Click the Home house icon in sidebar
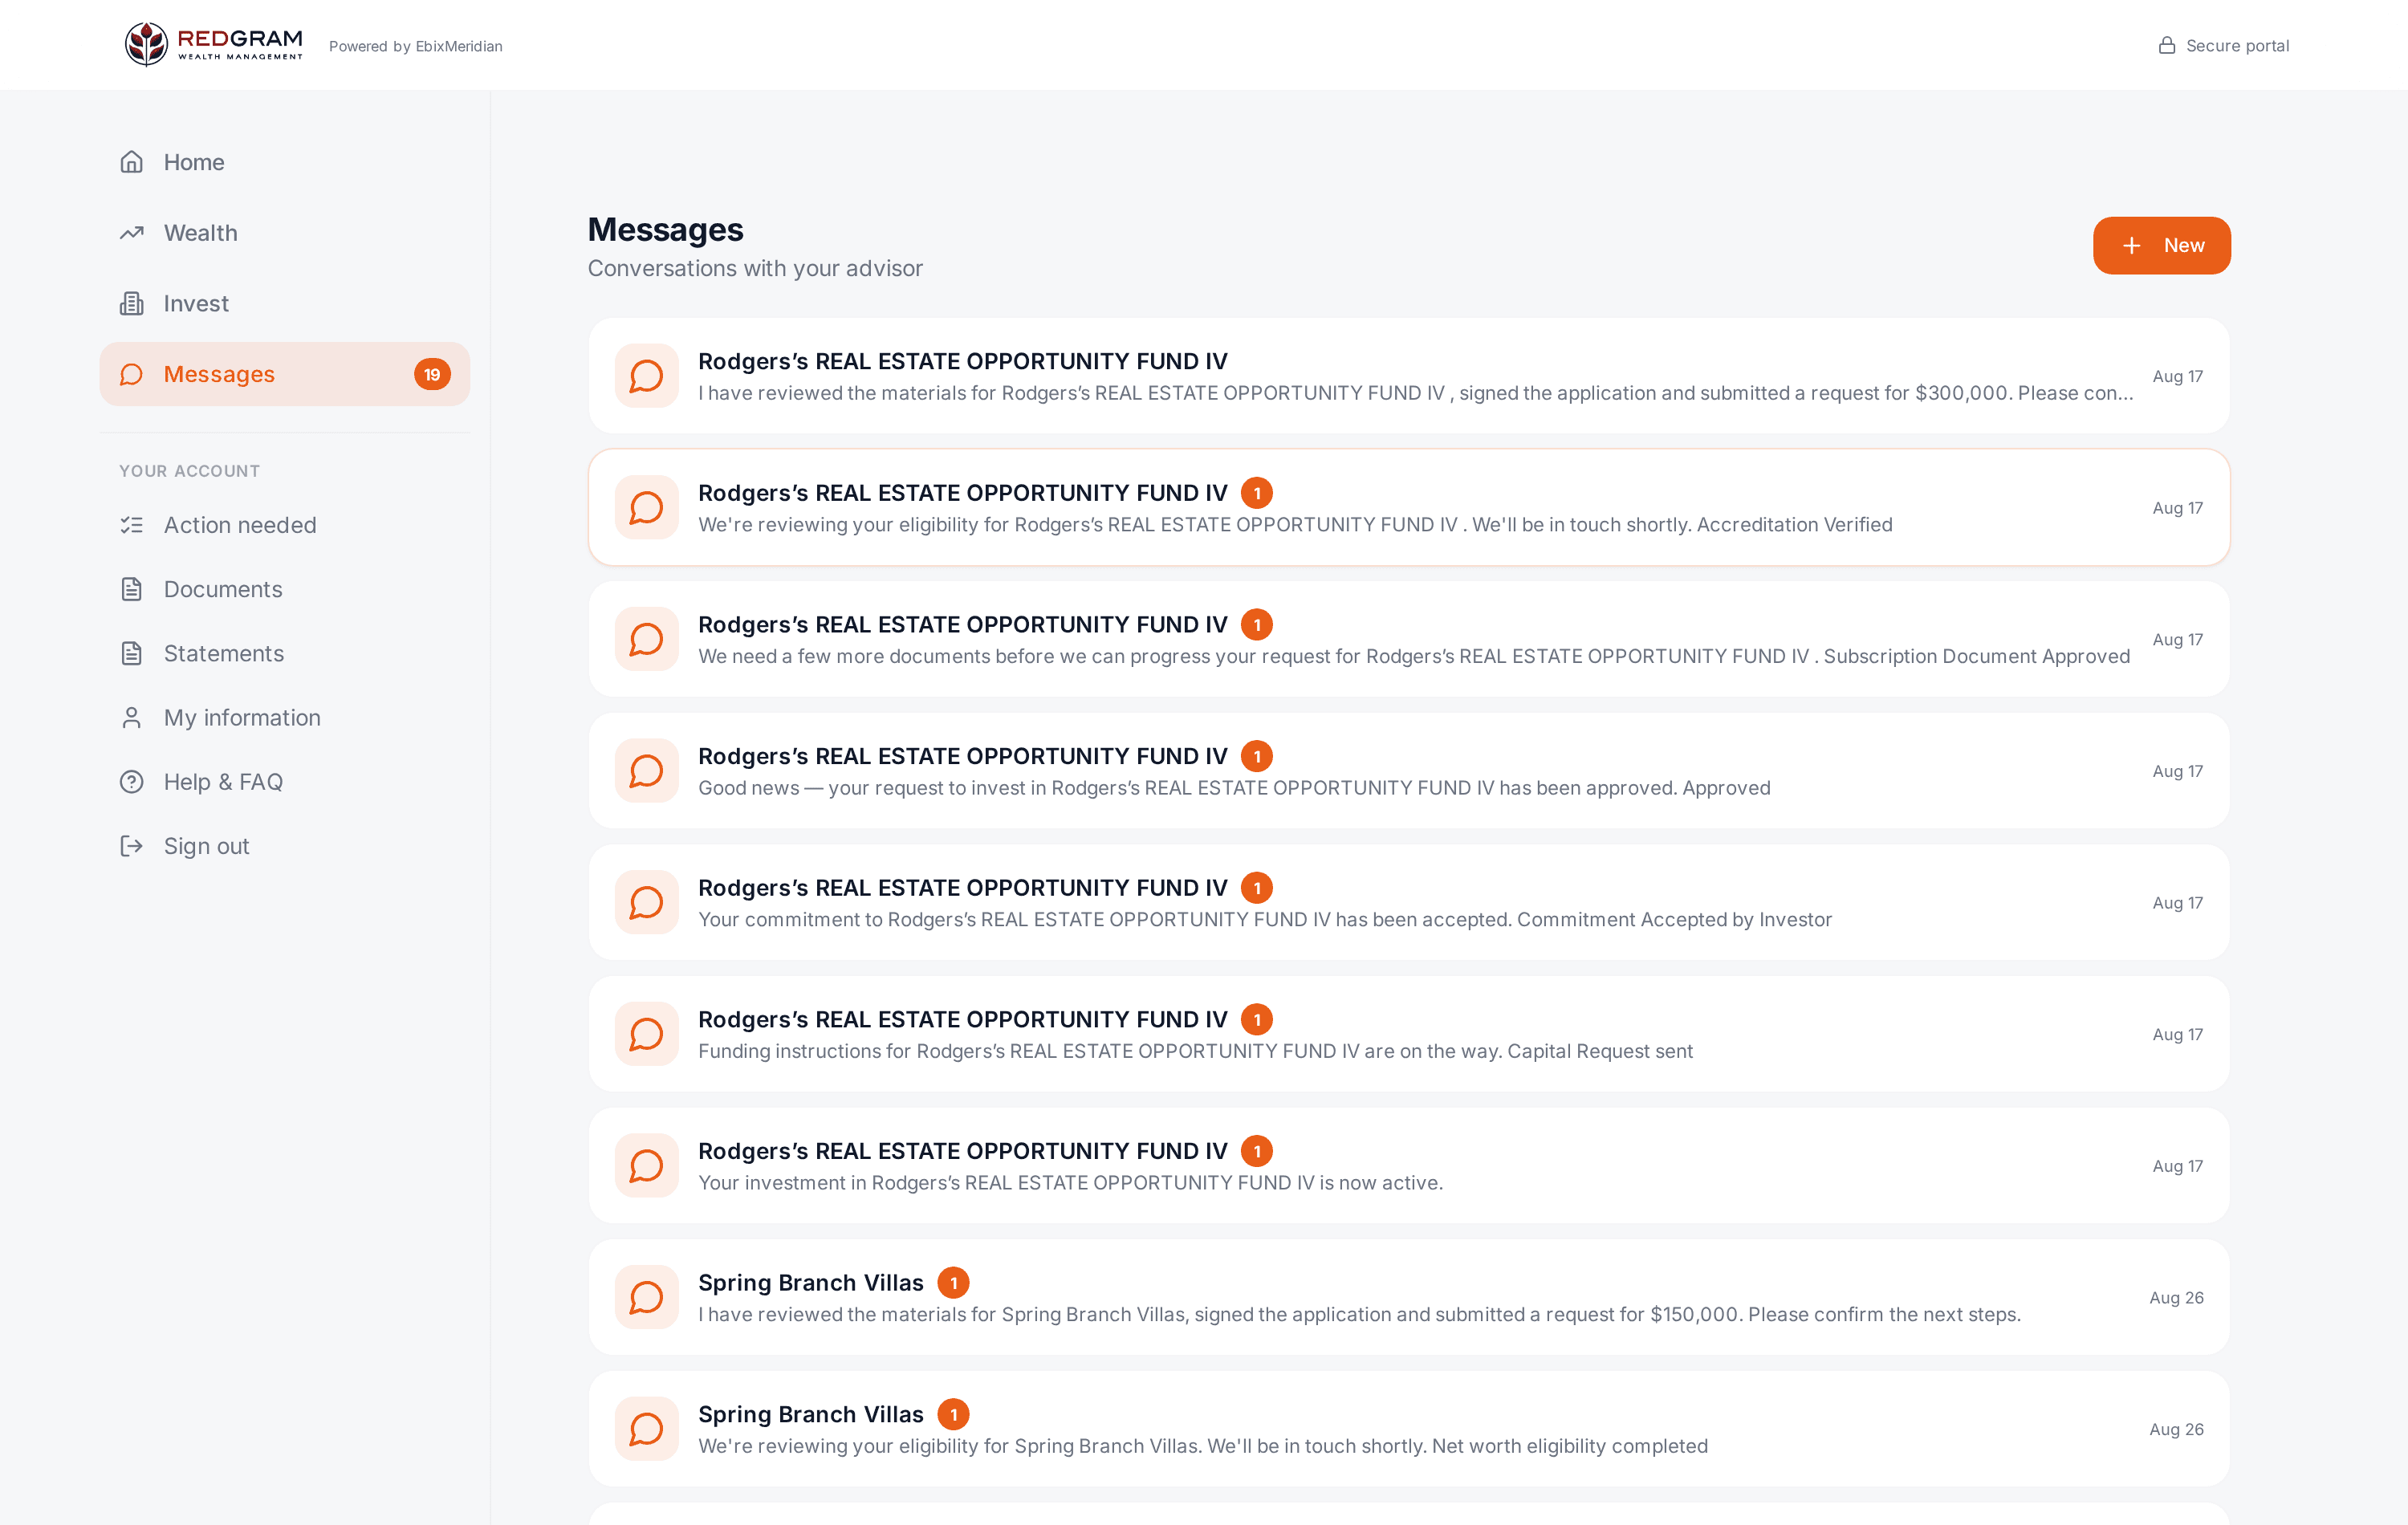The width and height of the screenshot is (2408, 1525). tap(132, 162)
